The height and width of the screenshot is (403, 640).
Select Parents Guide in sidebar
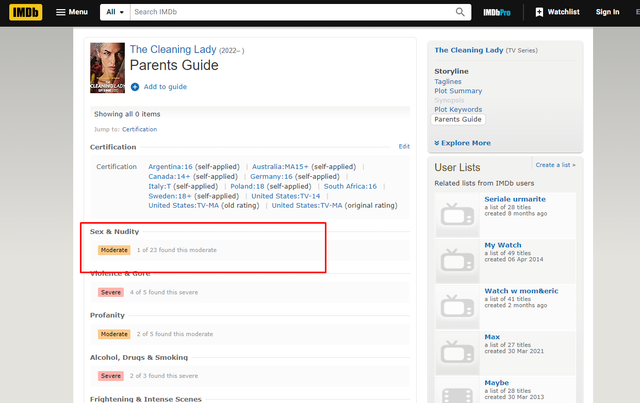click(458, 119)
